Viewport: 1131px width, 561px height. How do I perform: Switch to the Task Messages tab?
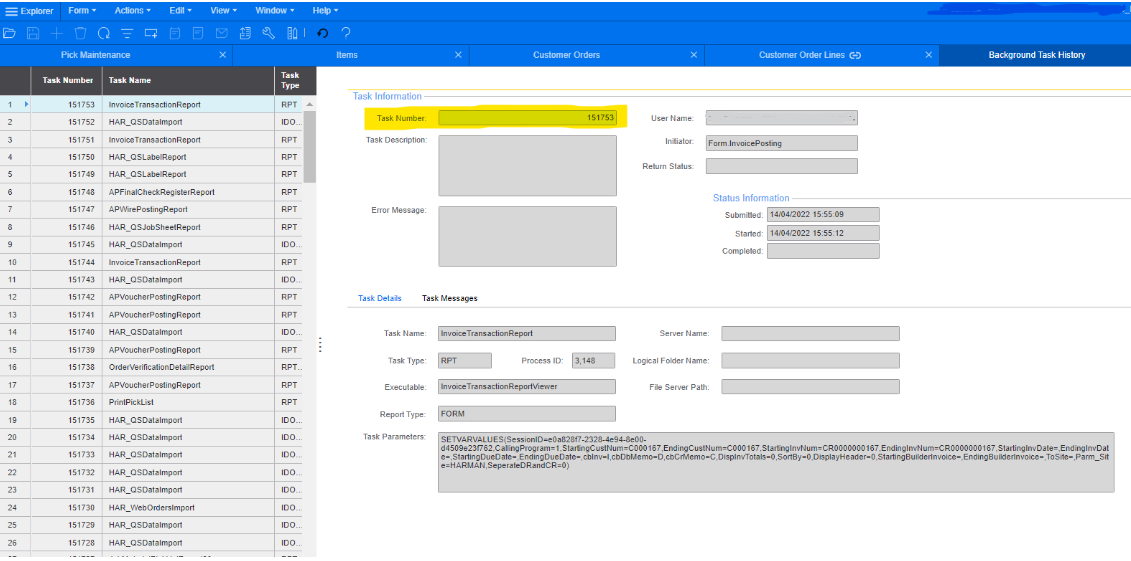tap(449, 298)
